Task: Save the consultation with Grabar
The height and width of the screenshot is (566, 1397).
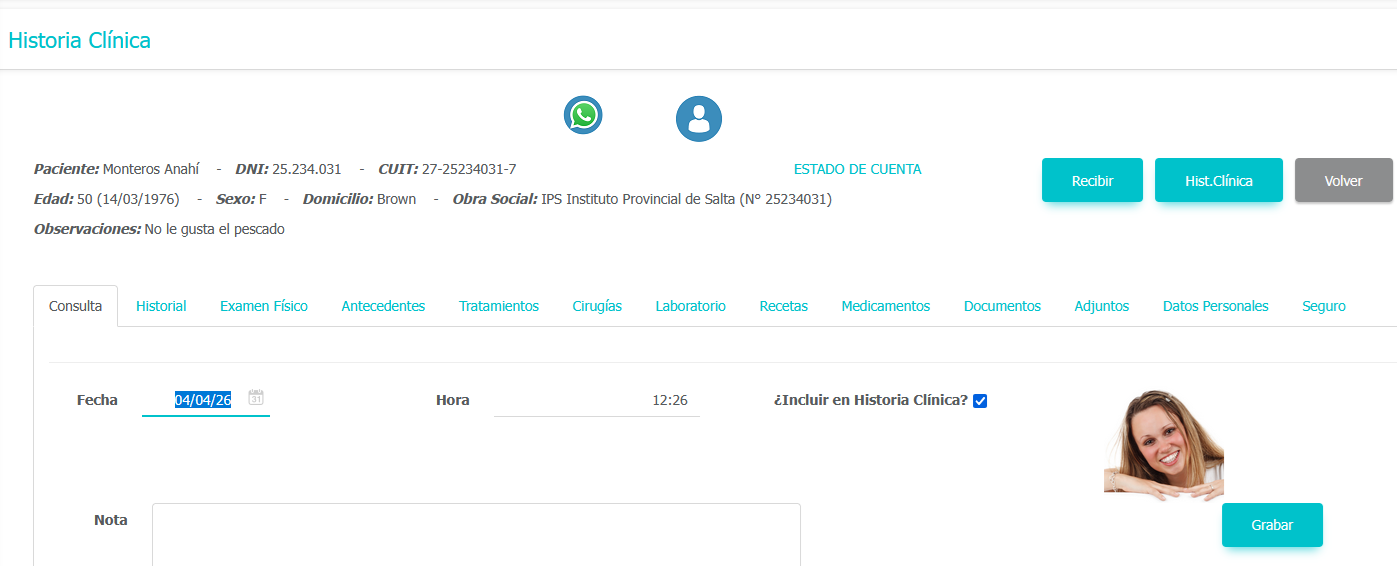Action: pyautogui.click(x=1271, y=525)
